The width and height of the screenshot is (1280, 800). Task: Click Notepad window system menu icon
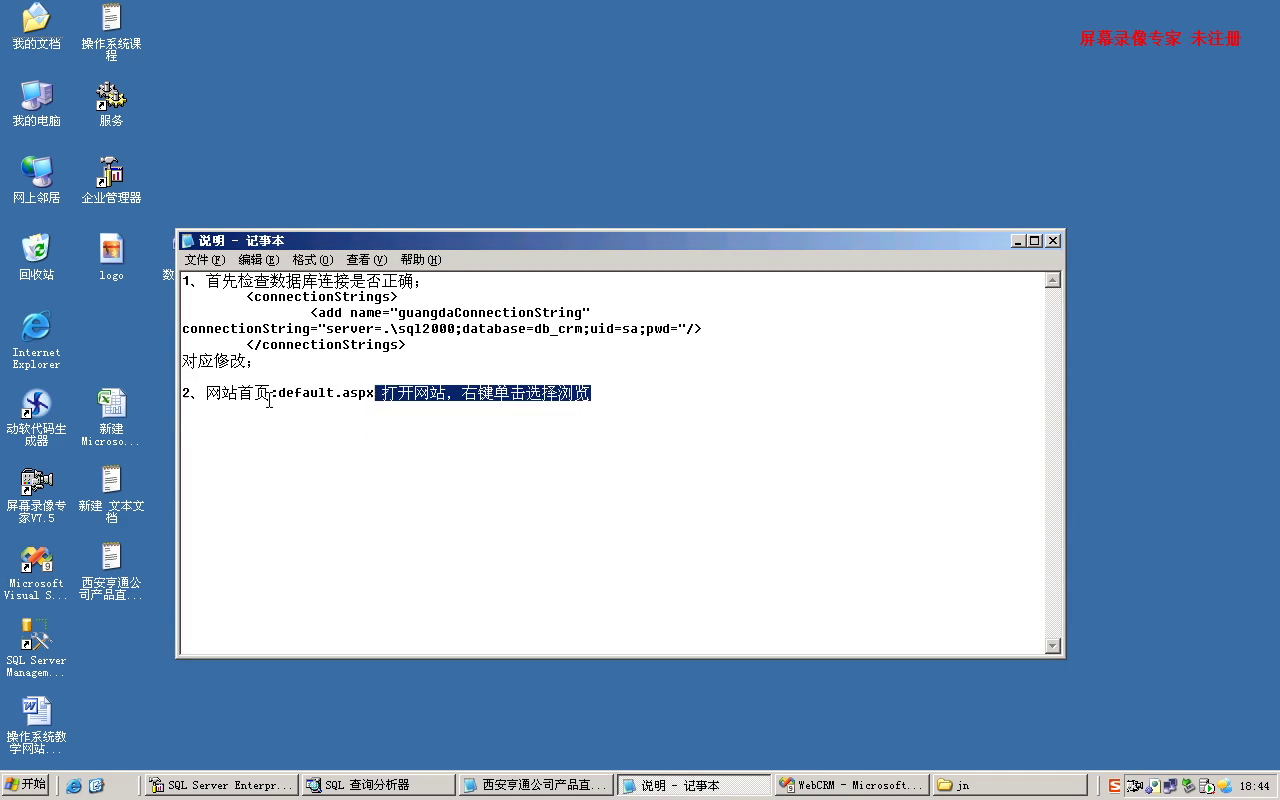[x=188, y=241]
